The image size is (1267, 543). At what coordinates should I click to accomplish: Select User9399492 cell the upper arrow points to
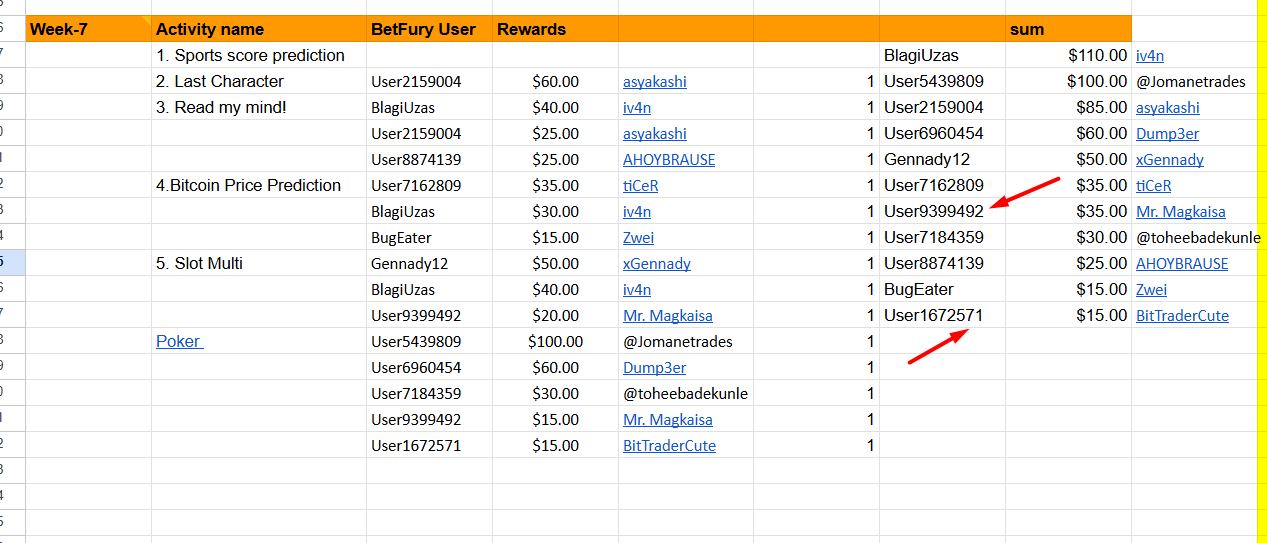pyautogui.click(x=942, y=211)
